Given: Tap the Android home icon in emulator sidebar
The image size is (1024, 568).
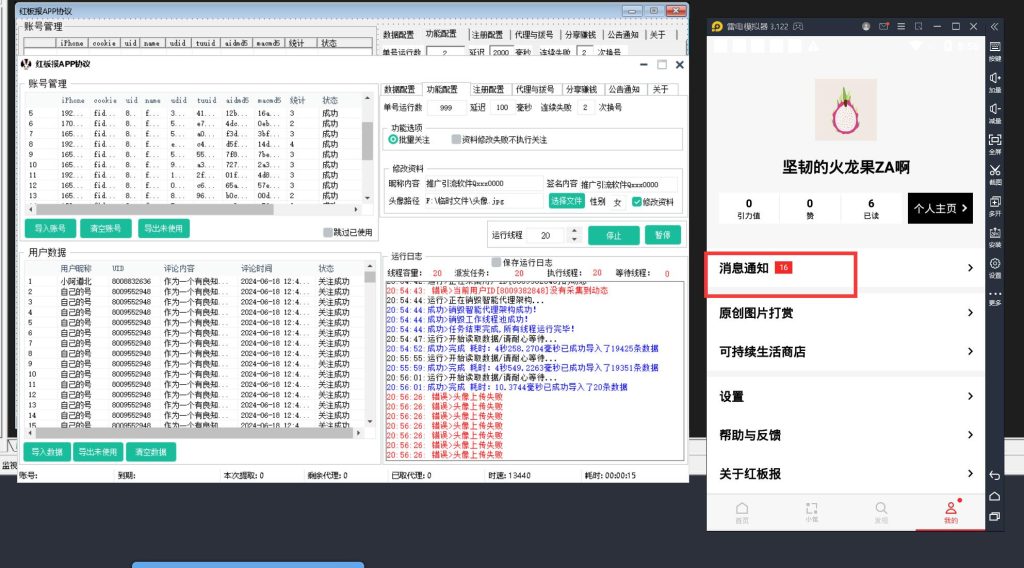Looking at the screenshot, I should 995,496.
